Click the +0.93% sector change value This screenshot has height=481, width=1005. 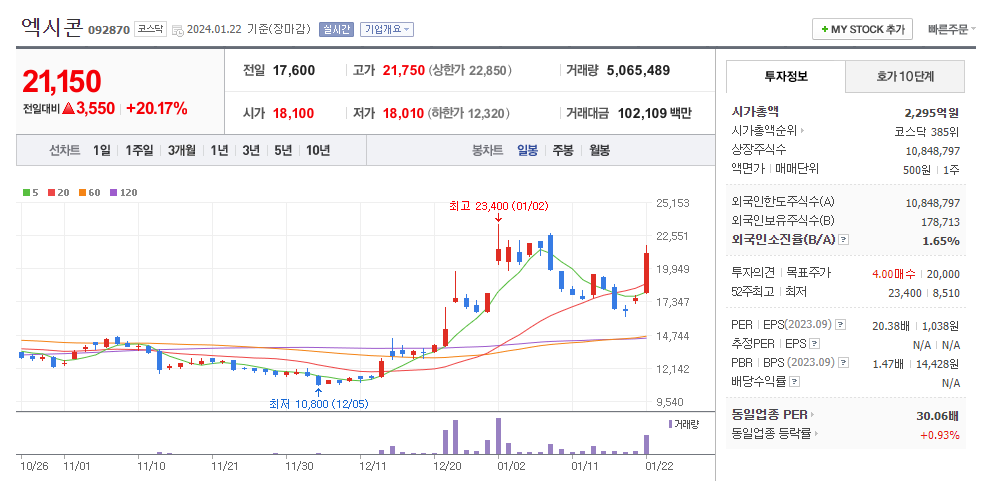click(x=940, y=435)
